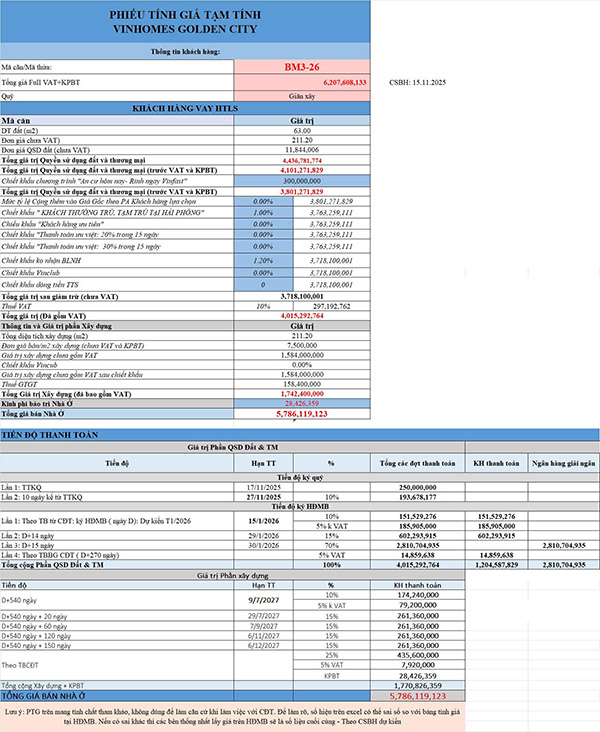Image resolution: width=600 pixels, height=732 pixels.
Task: Click the 11,844,006 land unit price cell
Action: click(x=301, y=149)
